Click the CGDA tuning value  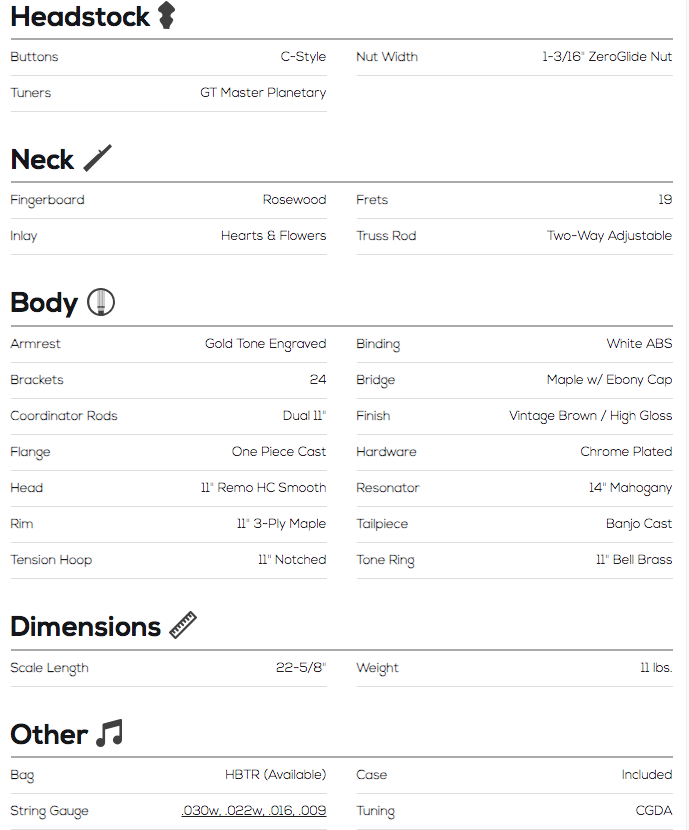[654, 810]
